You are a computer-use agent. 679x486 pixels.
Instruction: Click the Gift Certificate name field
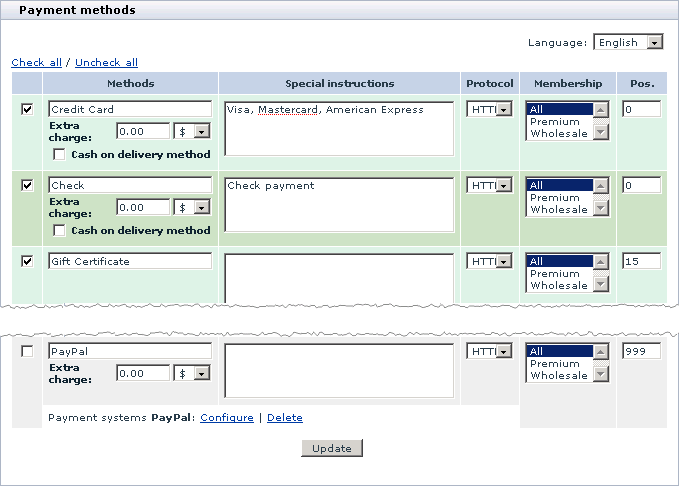click(130, 261)
